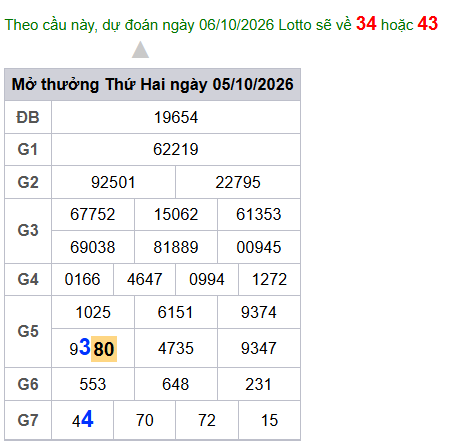Click G3 number 69038
Screen dimensions: 451x445
pos(93,247)
